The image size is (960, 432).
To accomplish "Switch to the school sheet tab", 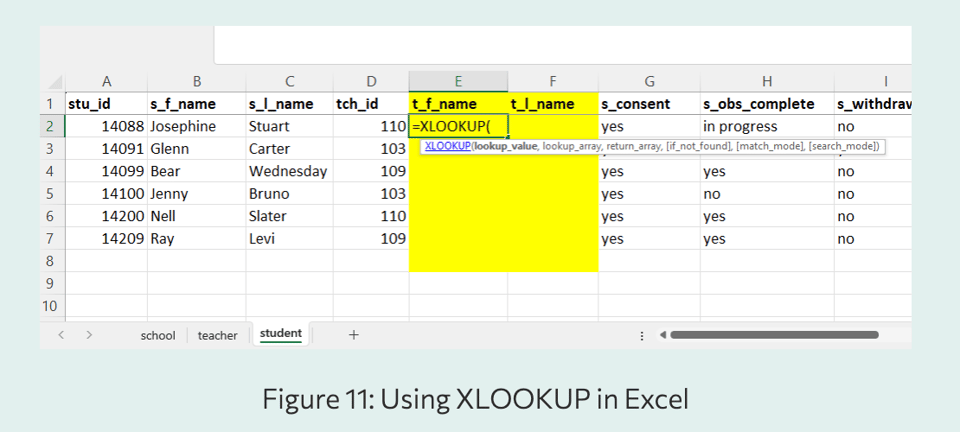I will (x=158, y=335).
